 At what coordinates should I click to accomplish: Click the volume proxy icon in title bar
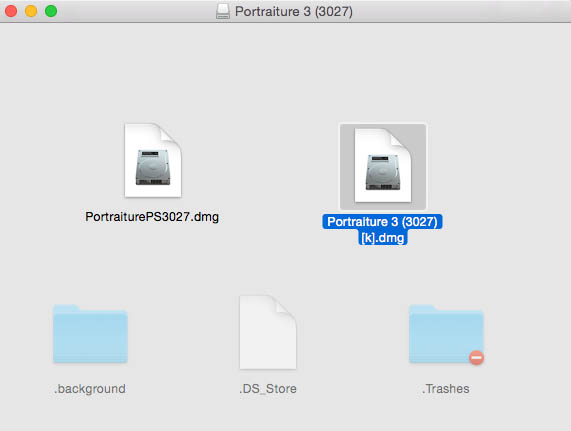(x=223, y=11)
